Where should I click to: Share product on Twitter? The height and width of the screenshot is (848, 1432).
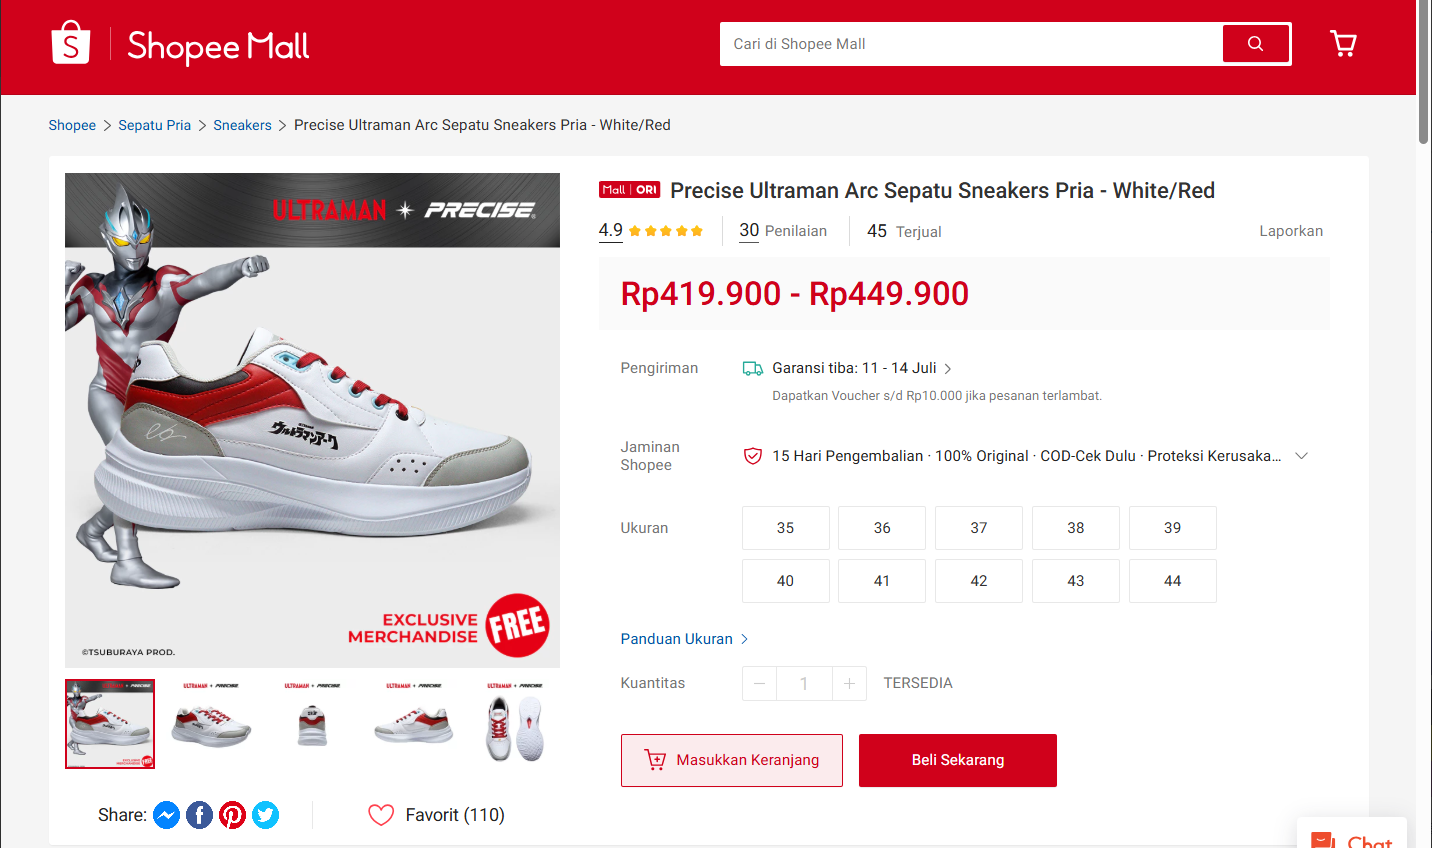[x=266, y=816]
